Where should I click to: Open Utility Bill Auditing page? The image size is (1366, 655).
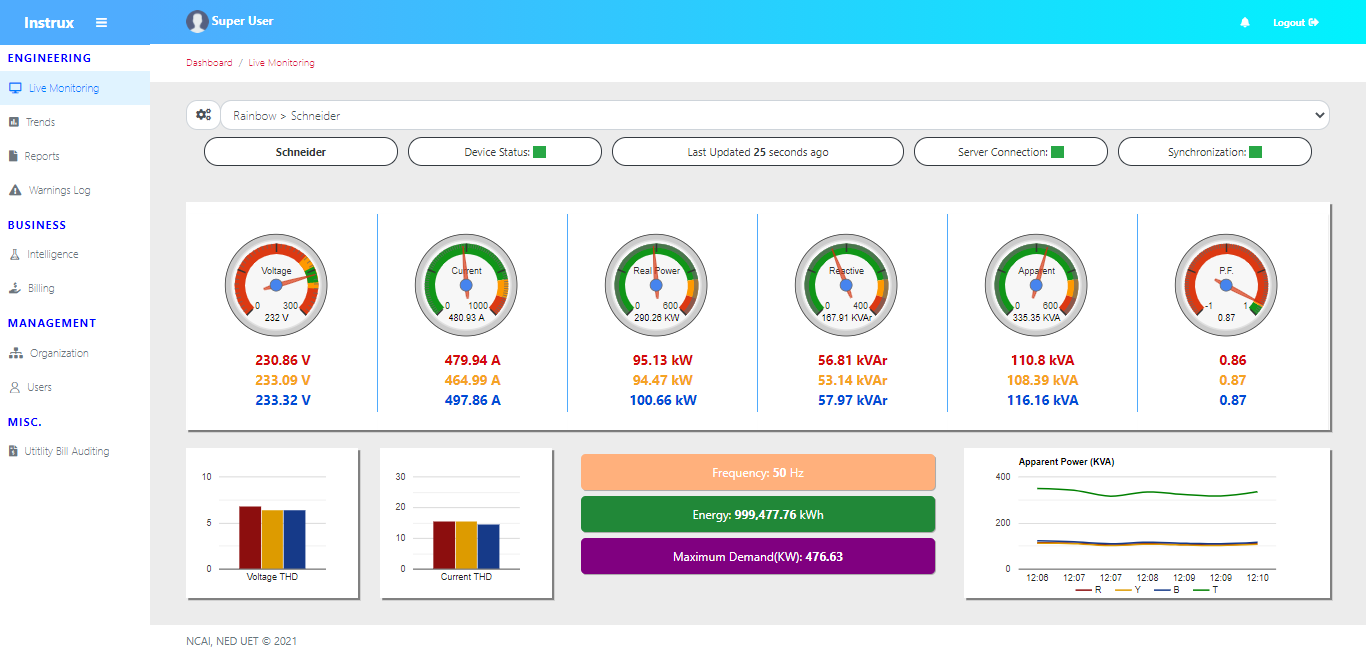pos(67,451)
